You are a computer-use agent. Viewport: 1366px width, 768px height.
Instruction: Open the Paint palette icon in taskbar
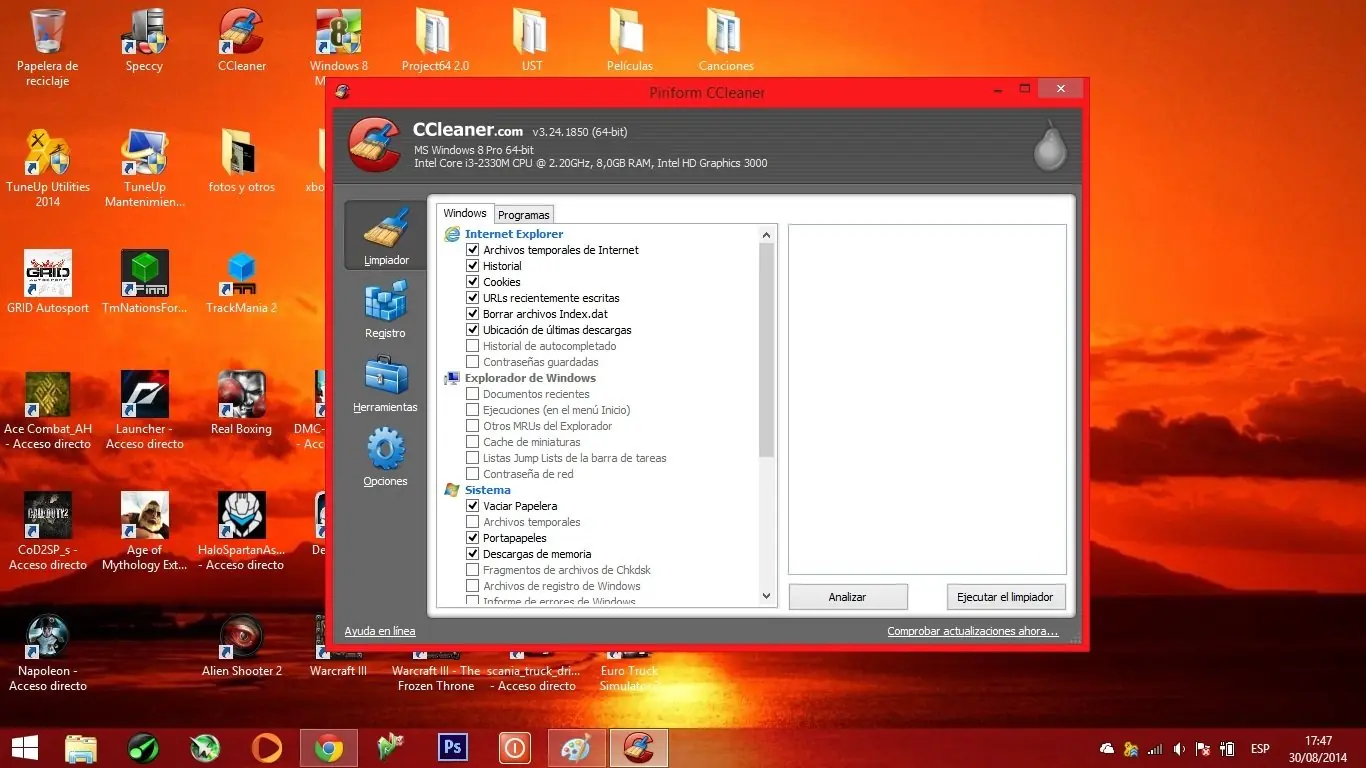point(577,747)
